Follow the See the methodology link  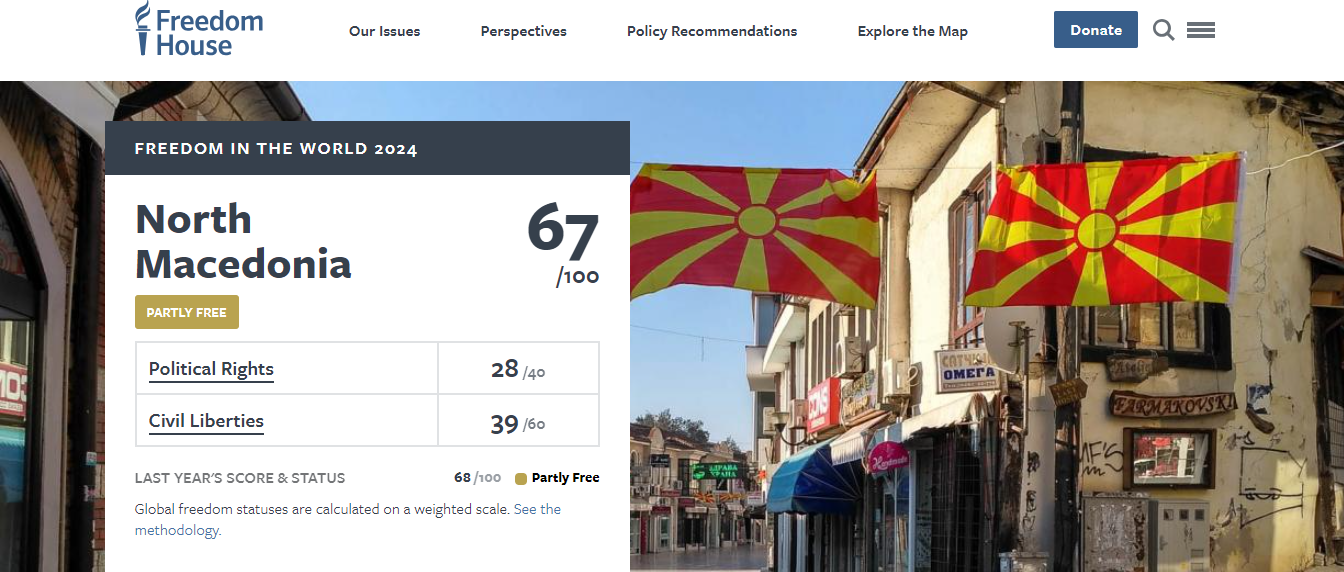pyautogui.click(x=537, y=509)
